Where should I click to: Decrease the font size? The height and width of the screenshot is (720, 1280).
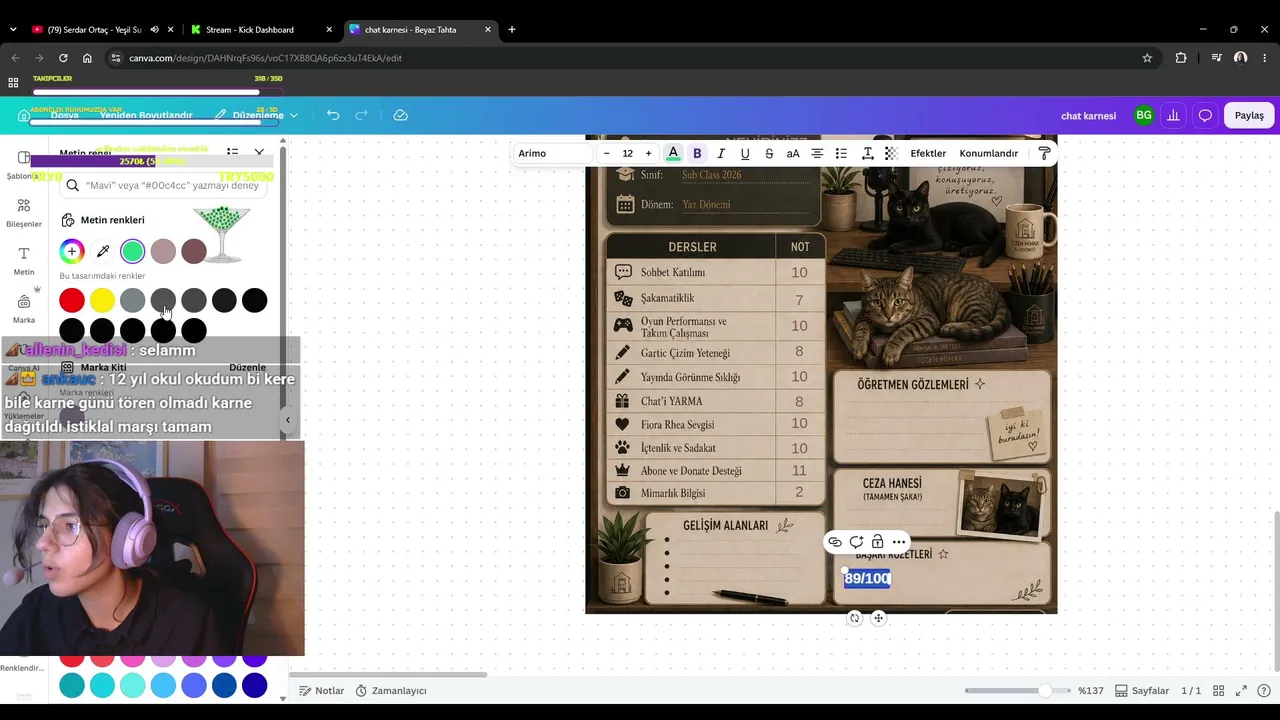[x=606, y=153]
